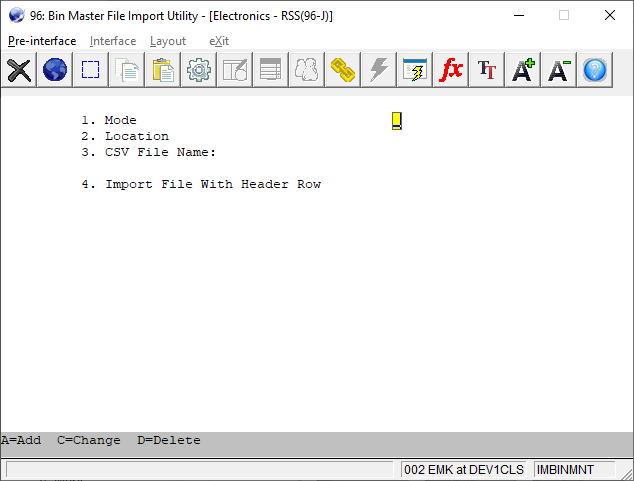Click the TT font type icon
Viewport: 634px width, 481px height.
[x=486, y=70]
